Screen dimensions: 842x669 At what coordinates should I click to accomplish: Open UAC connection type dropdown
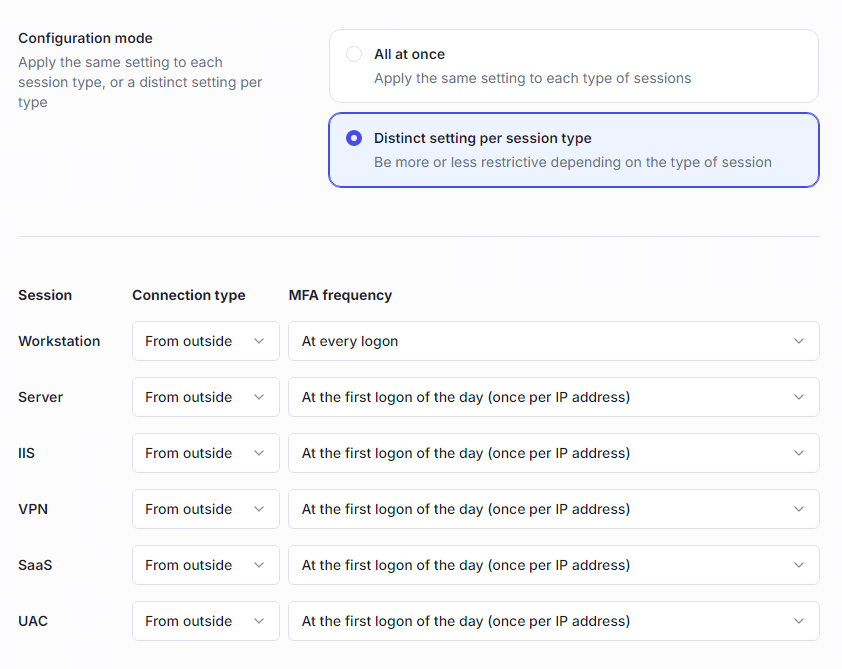205,621
